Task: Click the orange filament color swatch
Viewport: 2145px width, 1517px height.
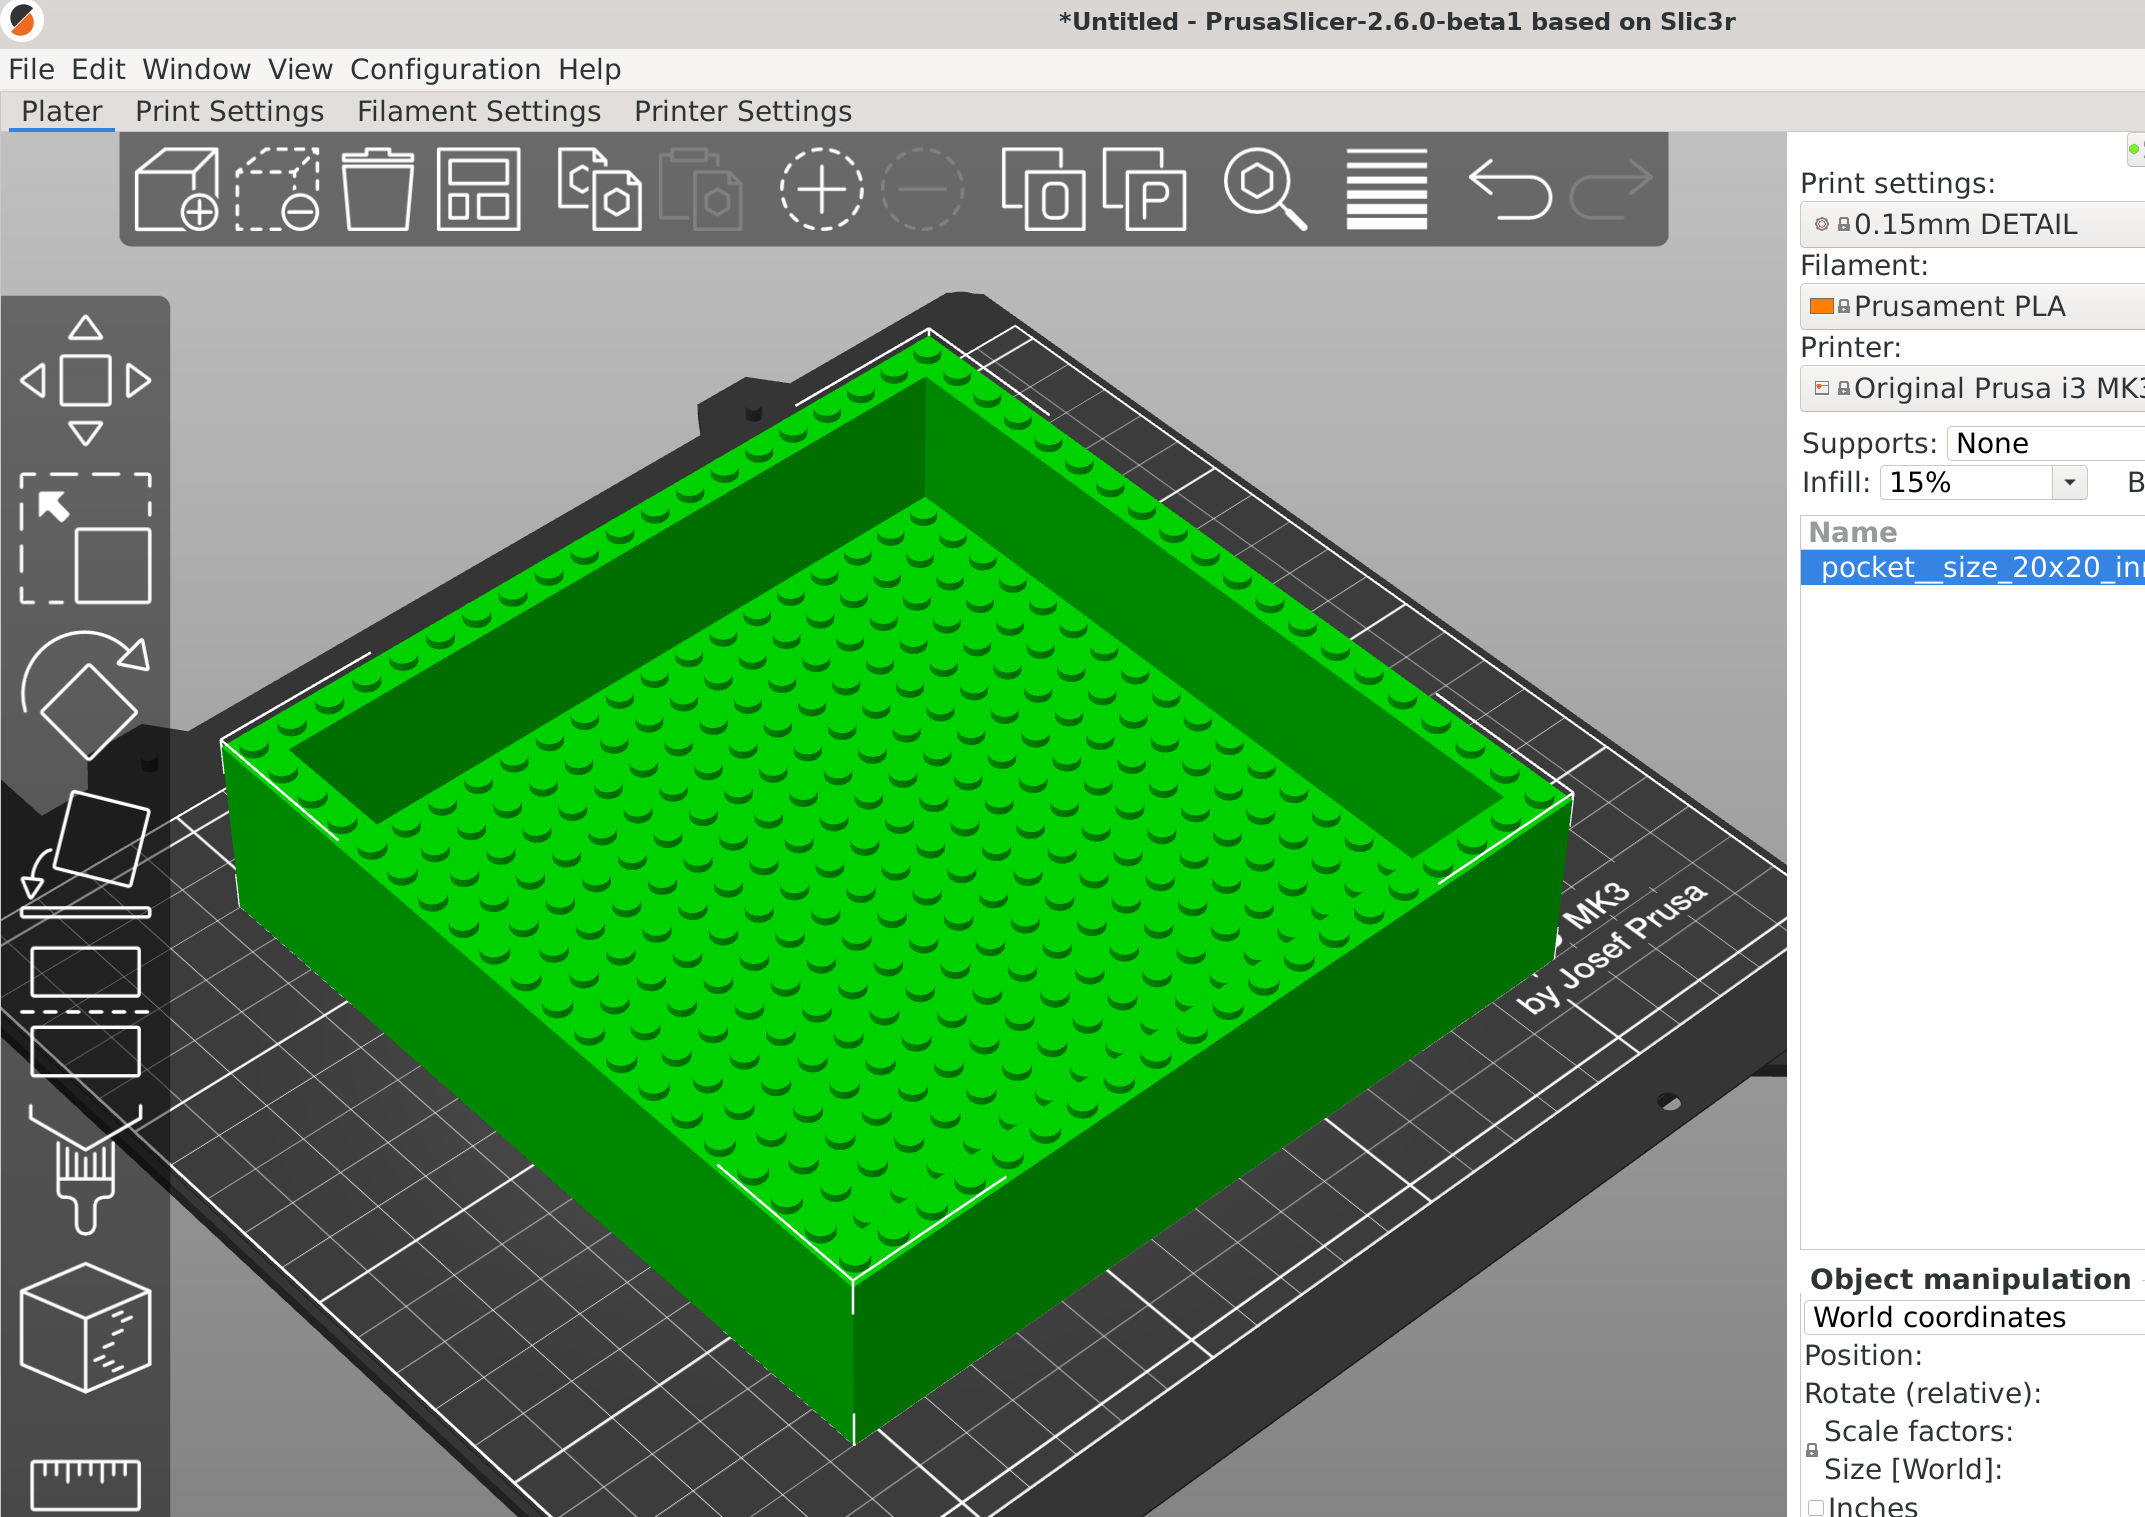Action: pos(1822,306)
